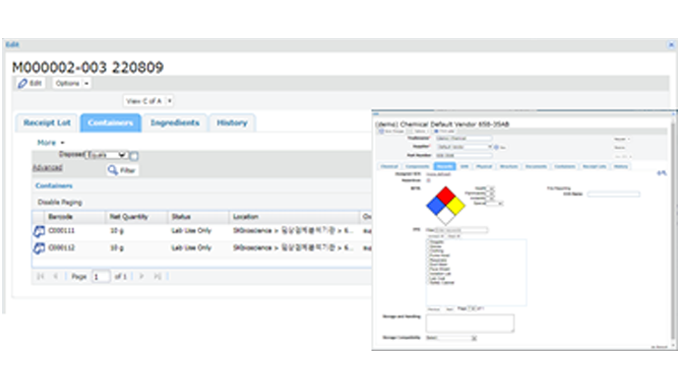The width and height of the screenshot is (680, 388).
Task: Switch to the Receipt Lot tab
Action: [47, 123]
